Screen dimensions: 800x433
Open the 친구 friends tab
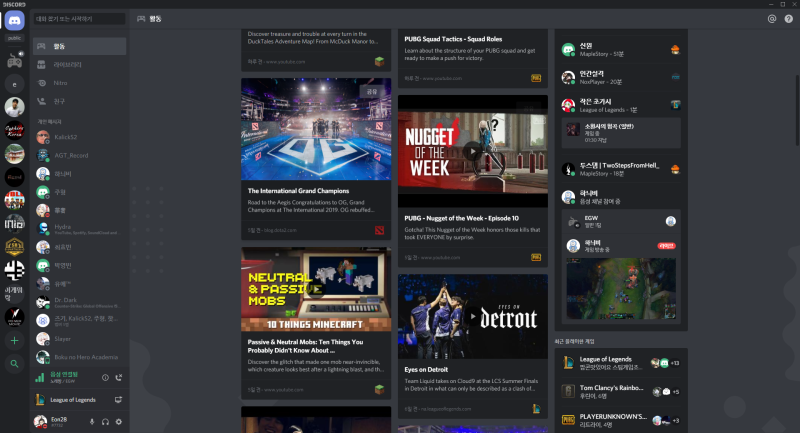80,101
